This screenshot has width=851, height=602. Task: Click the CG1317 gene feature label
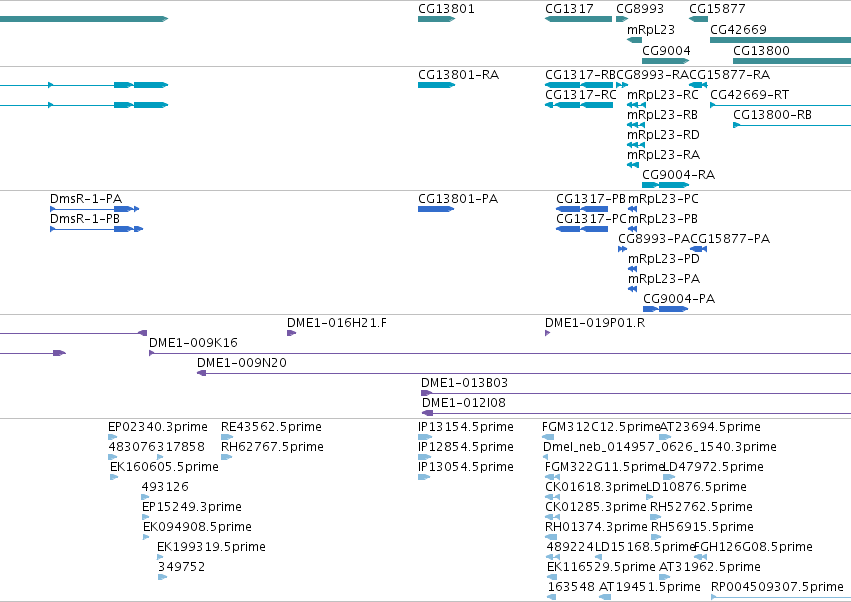pyautogui.click(x=569, y=9)
